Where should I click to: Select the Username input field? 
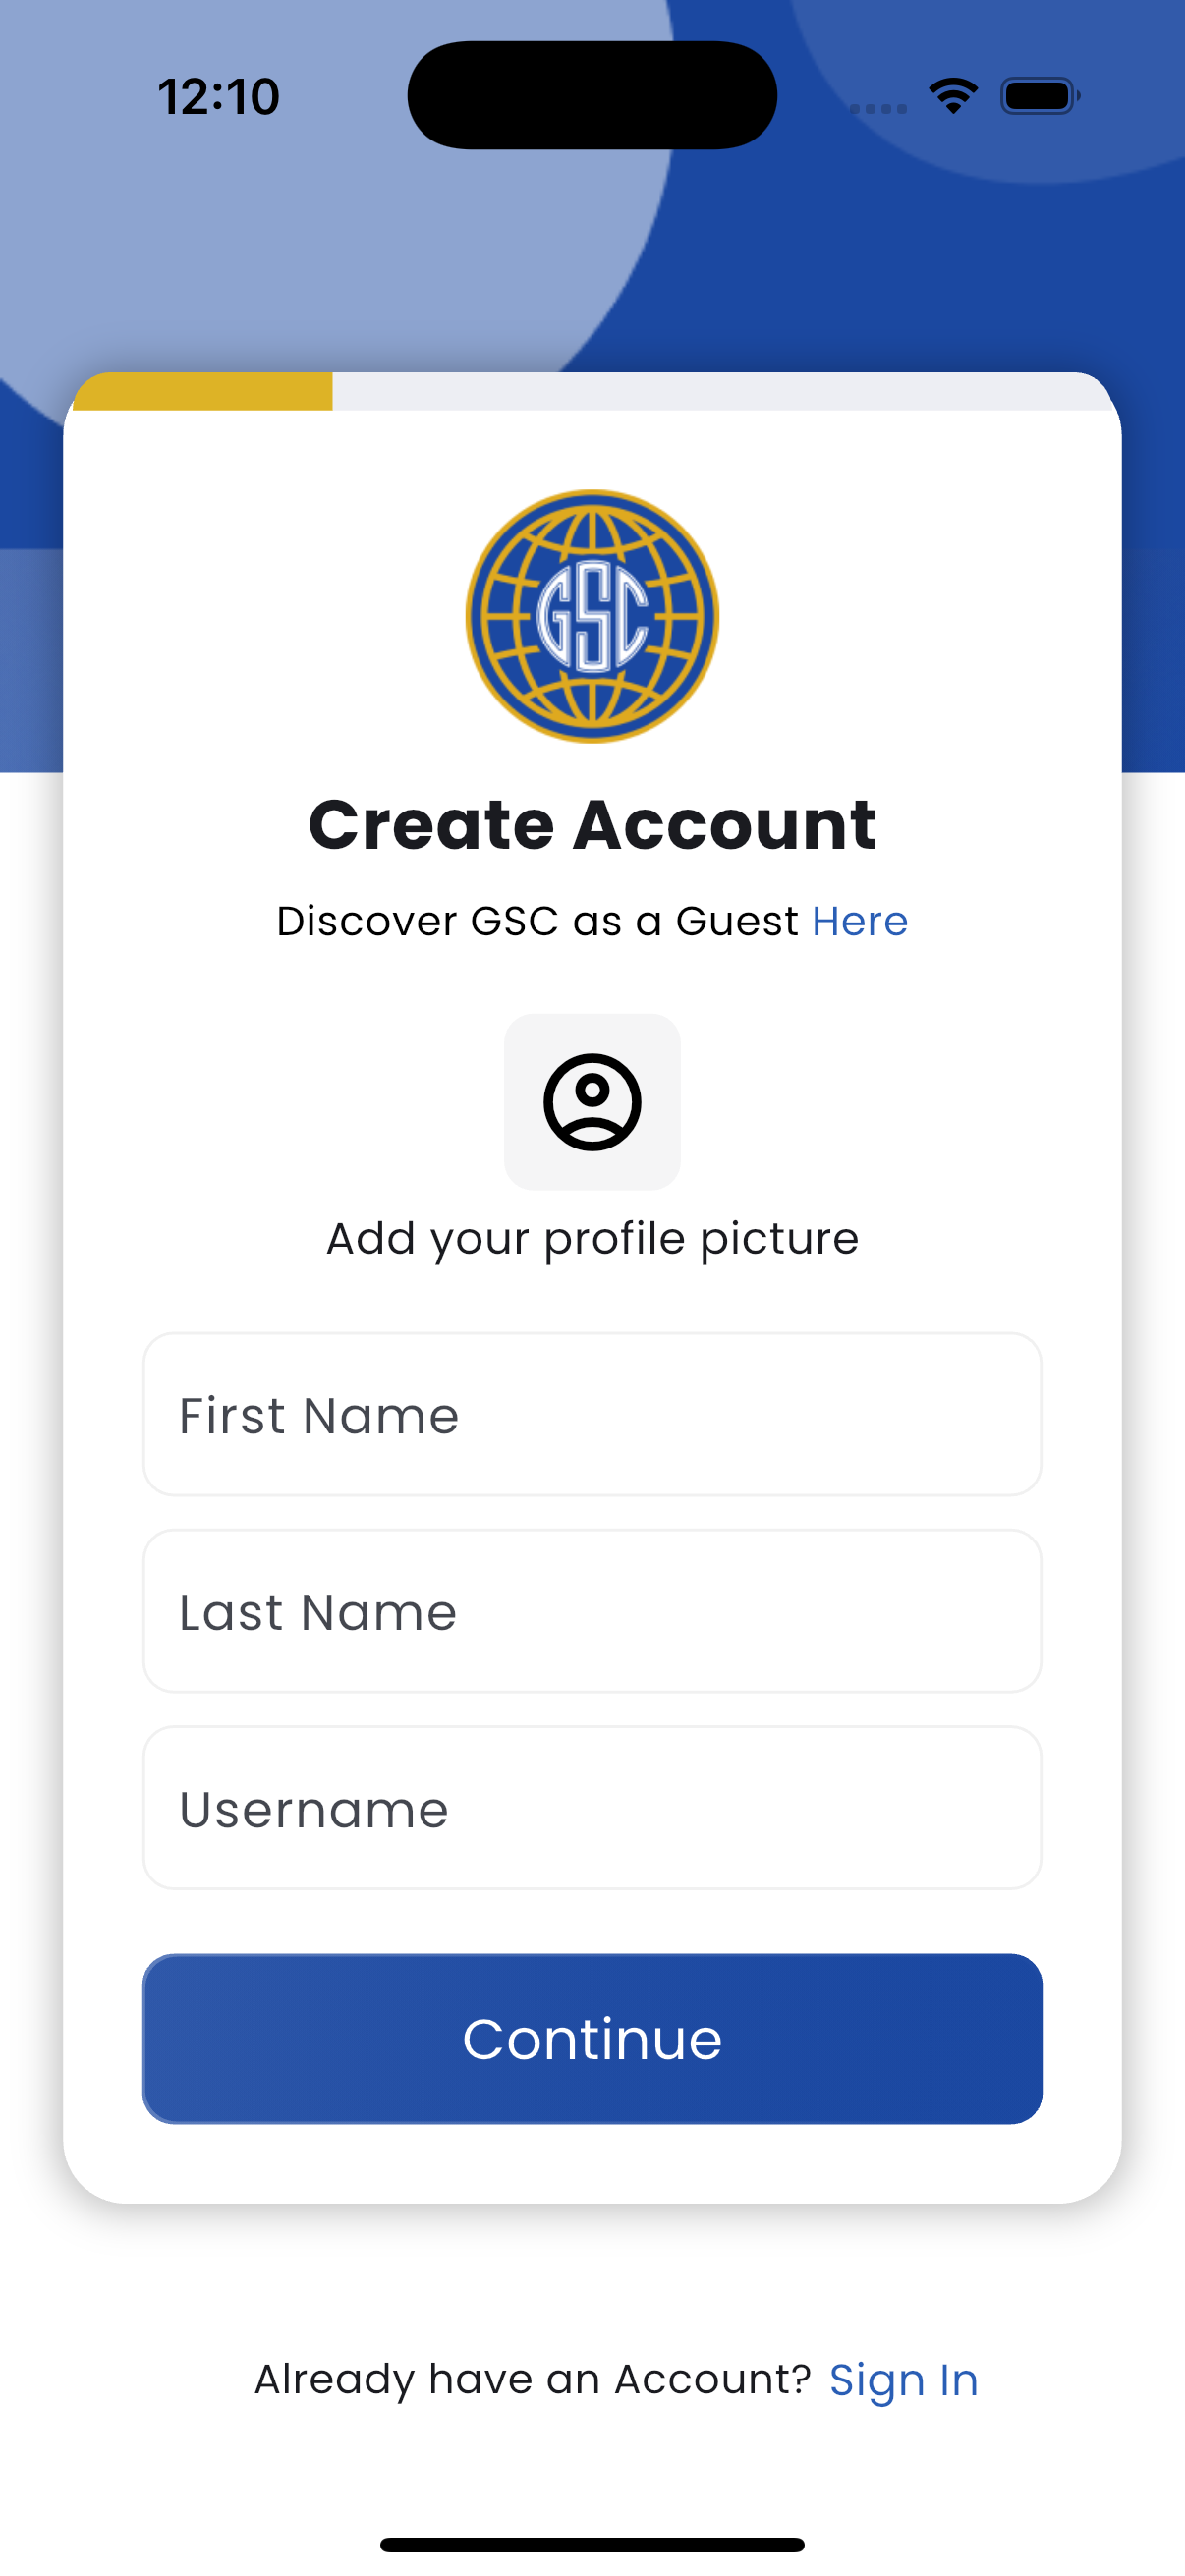[x=592, y=1808]
